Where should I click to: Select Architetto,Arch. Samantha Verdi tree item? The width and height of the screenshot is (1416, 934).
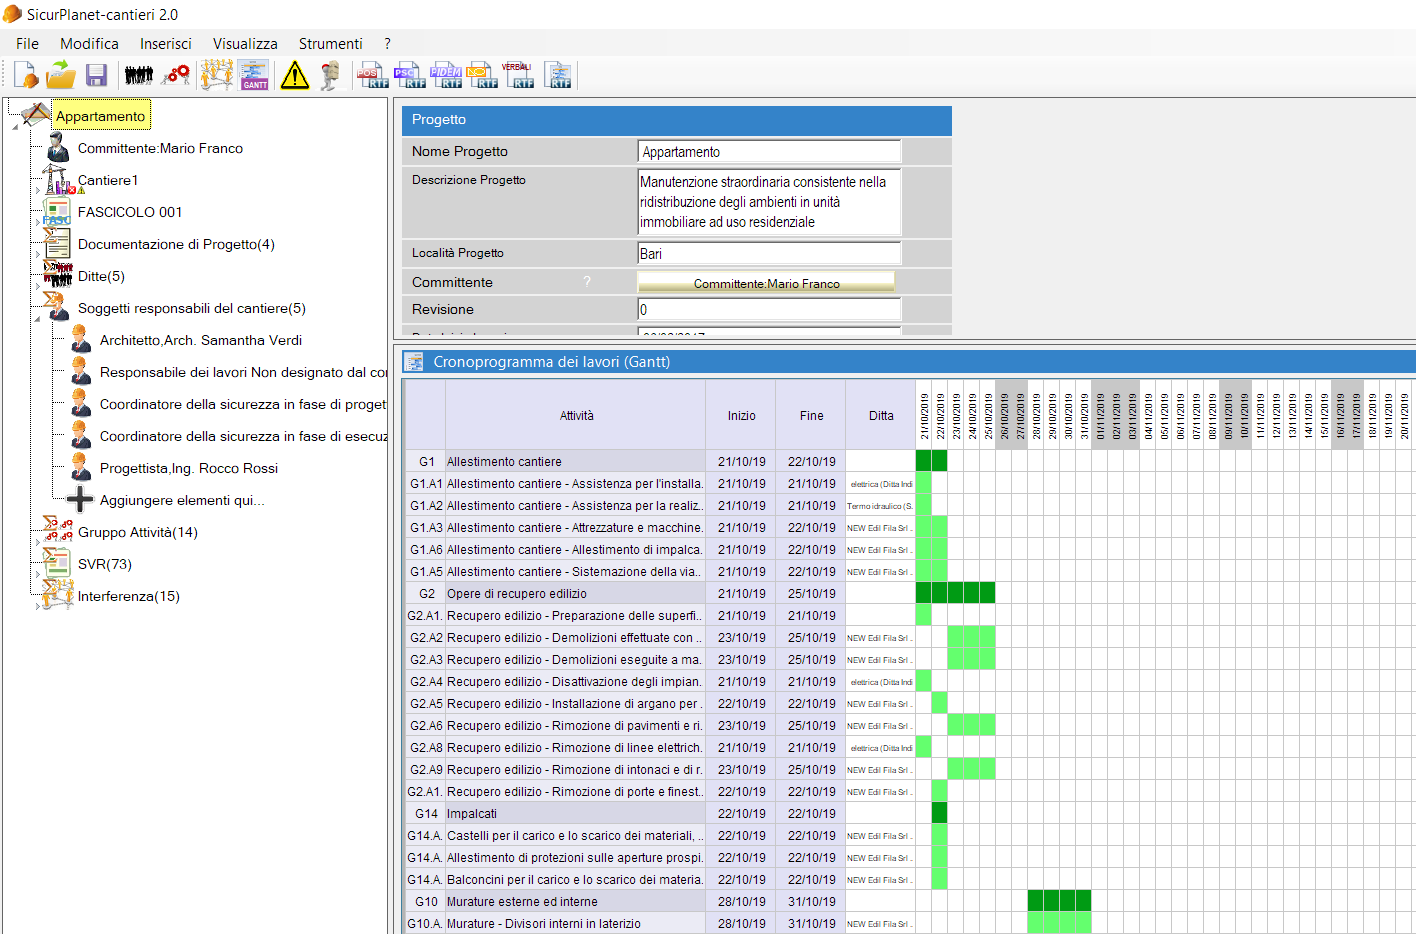tap(201, 340)
